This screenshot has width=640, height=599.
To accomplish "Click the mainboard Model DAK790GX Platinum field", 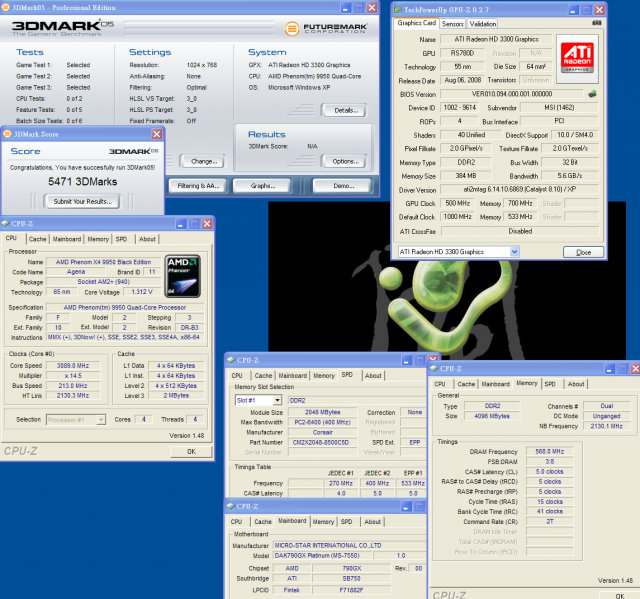I will pyautogui.click(x=322, y=556).
